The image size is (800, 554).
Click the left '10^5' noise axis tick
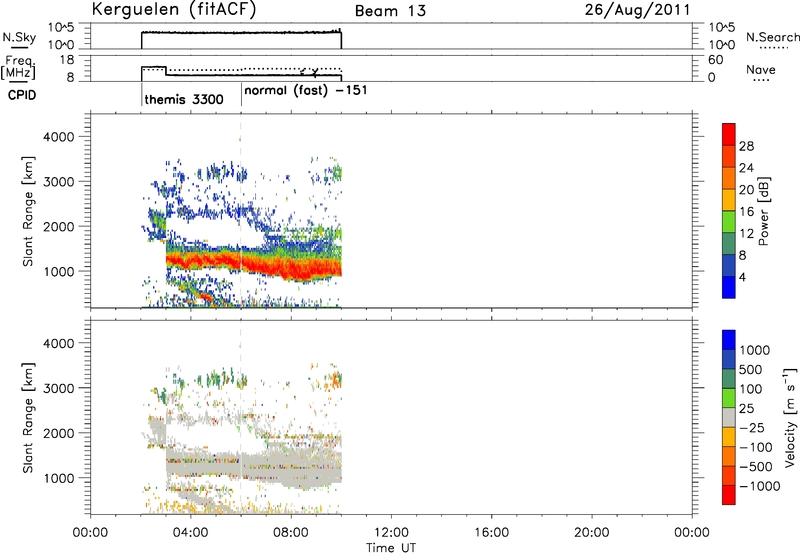[61, 28]
